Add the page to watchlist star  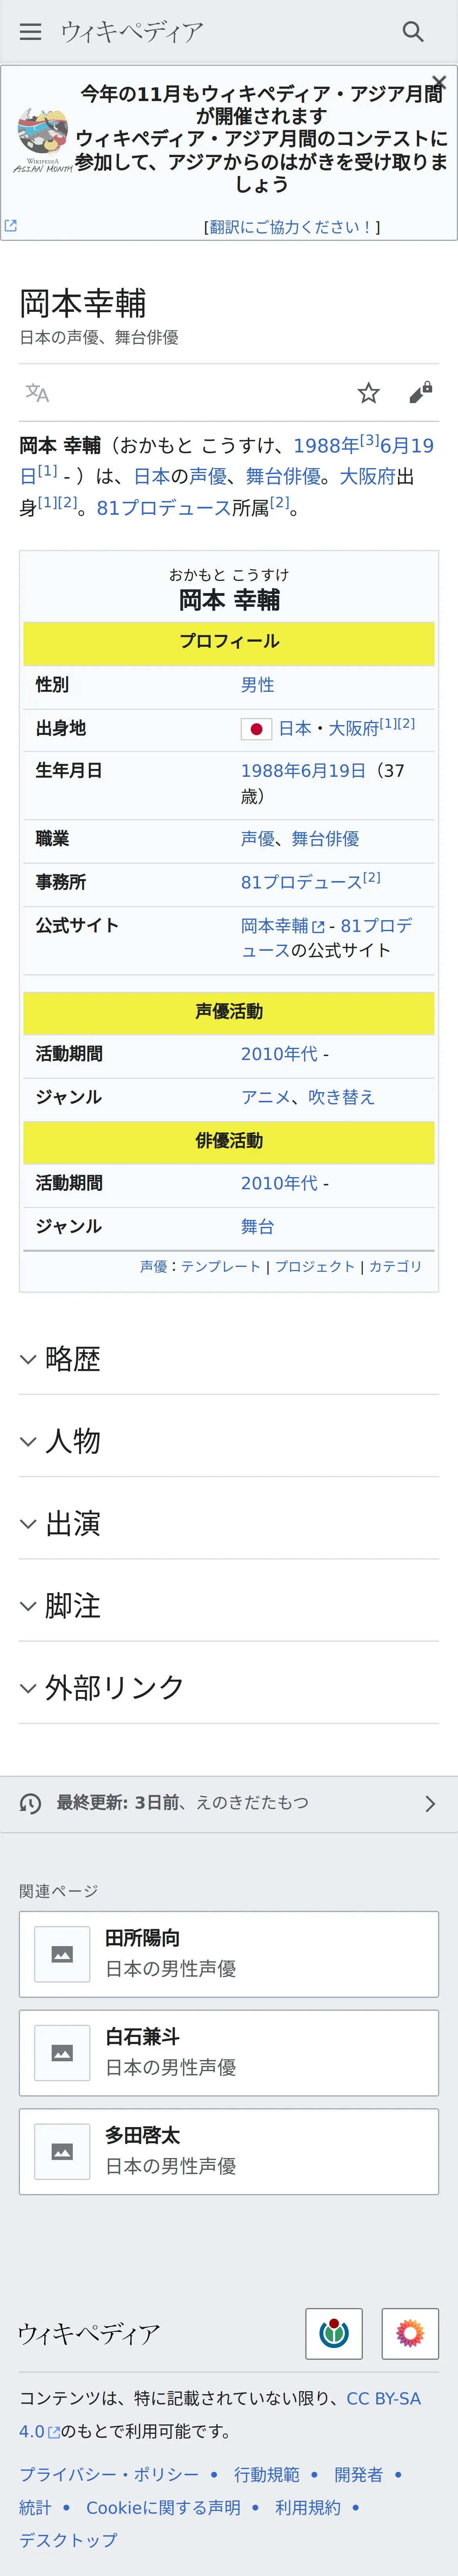click(x=368, y=393)
